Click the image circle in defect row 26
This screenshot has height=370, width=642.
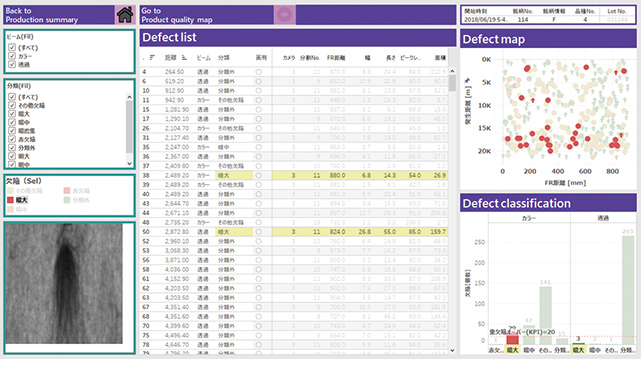pyautogui.click(x=258, y=128)
